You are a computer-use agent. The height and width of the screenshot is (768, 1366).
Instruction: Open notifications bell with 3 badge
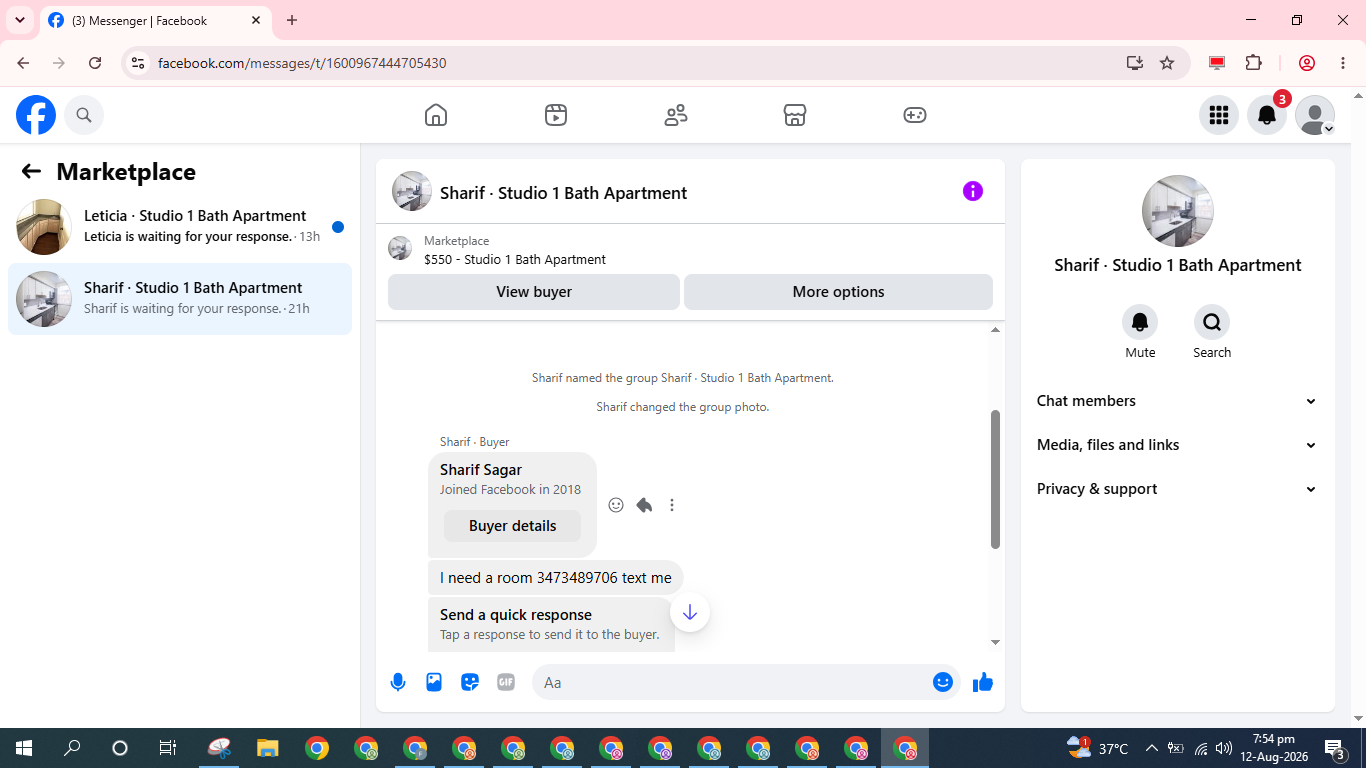pyautogui.click(x=1267, y=115)
